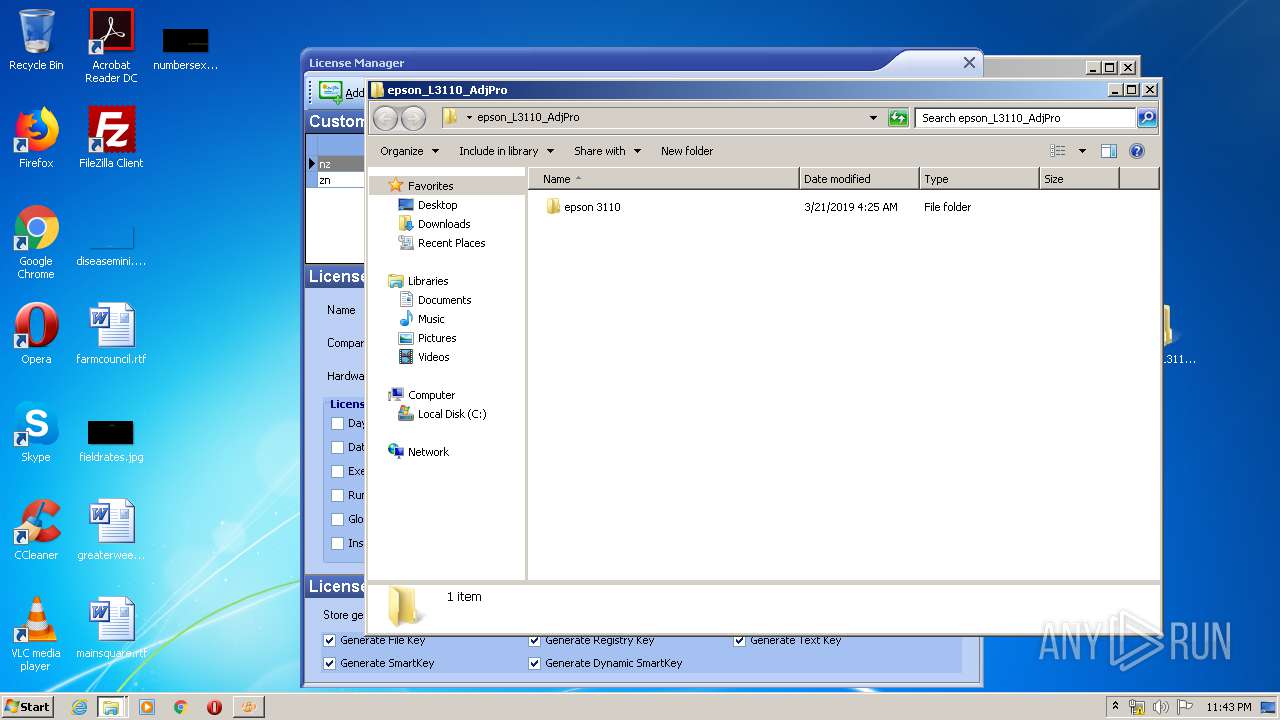Open greaterwee... rtf file on desktop
The width and height of the screenshot is (1280, 720).
click(111, 530)
